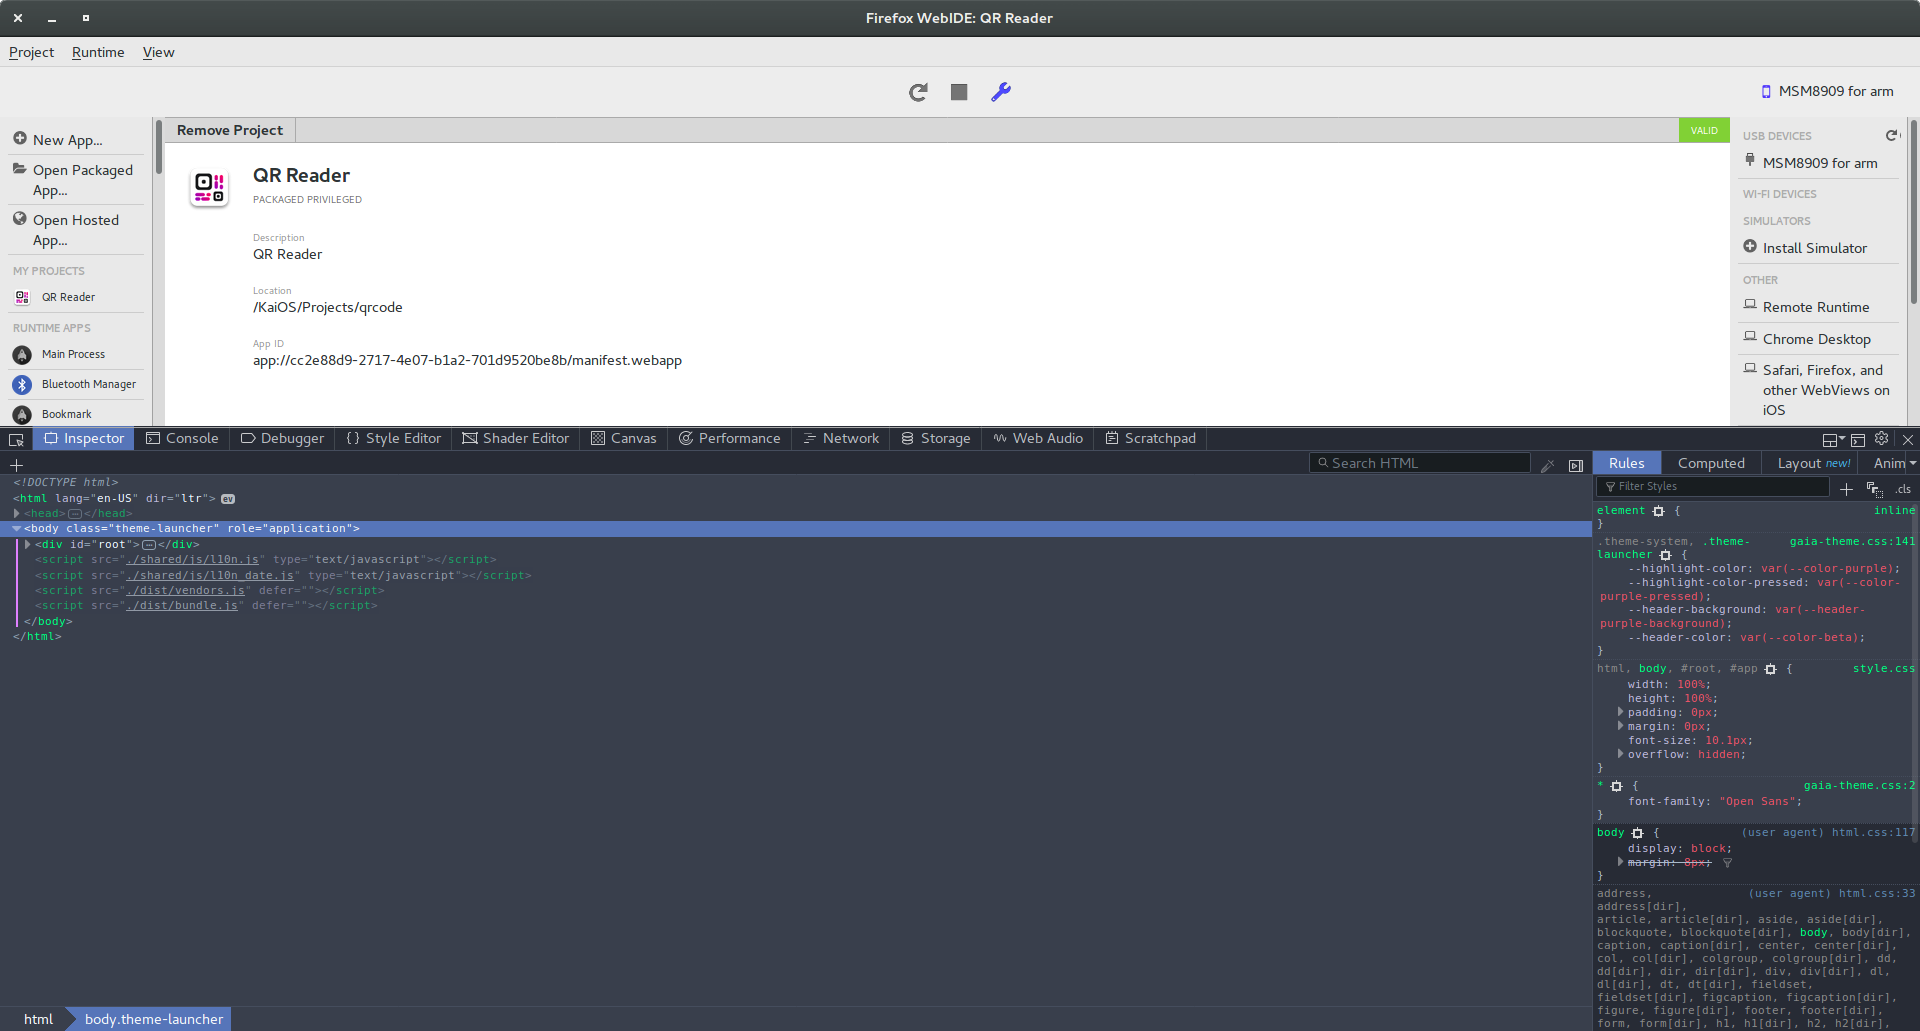Expand the div id root node

tap(28, 544)
